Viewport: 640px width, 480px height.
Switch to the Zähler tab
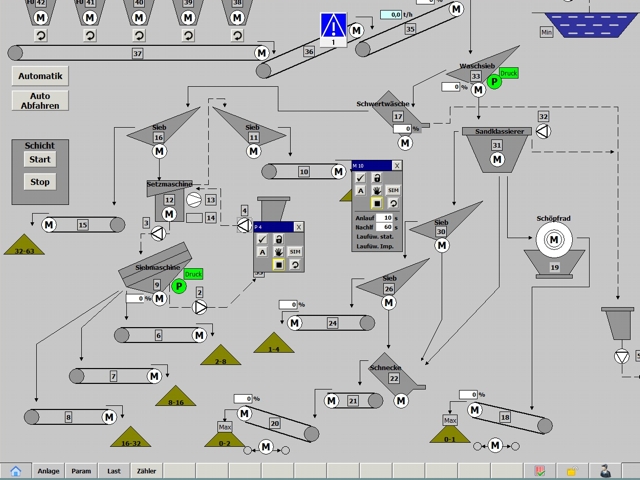click(146, 471)
